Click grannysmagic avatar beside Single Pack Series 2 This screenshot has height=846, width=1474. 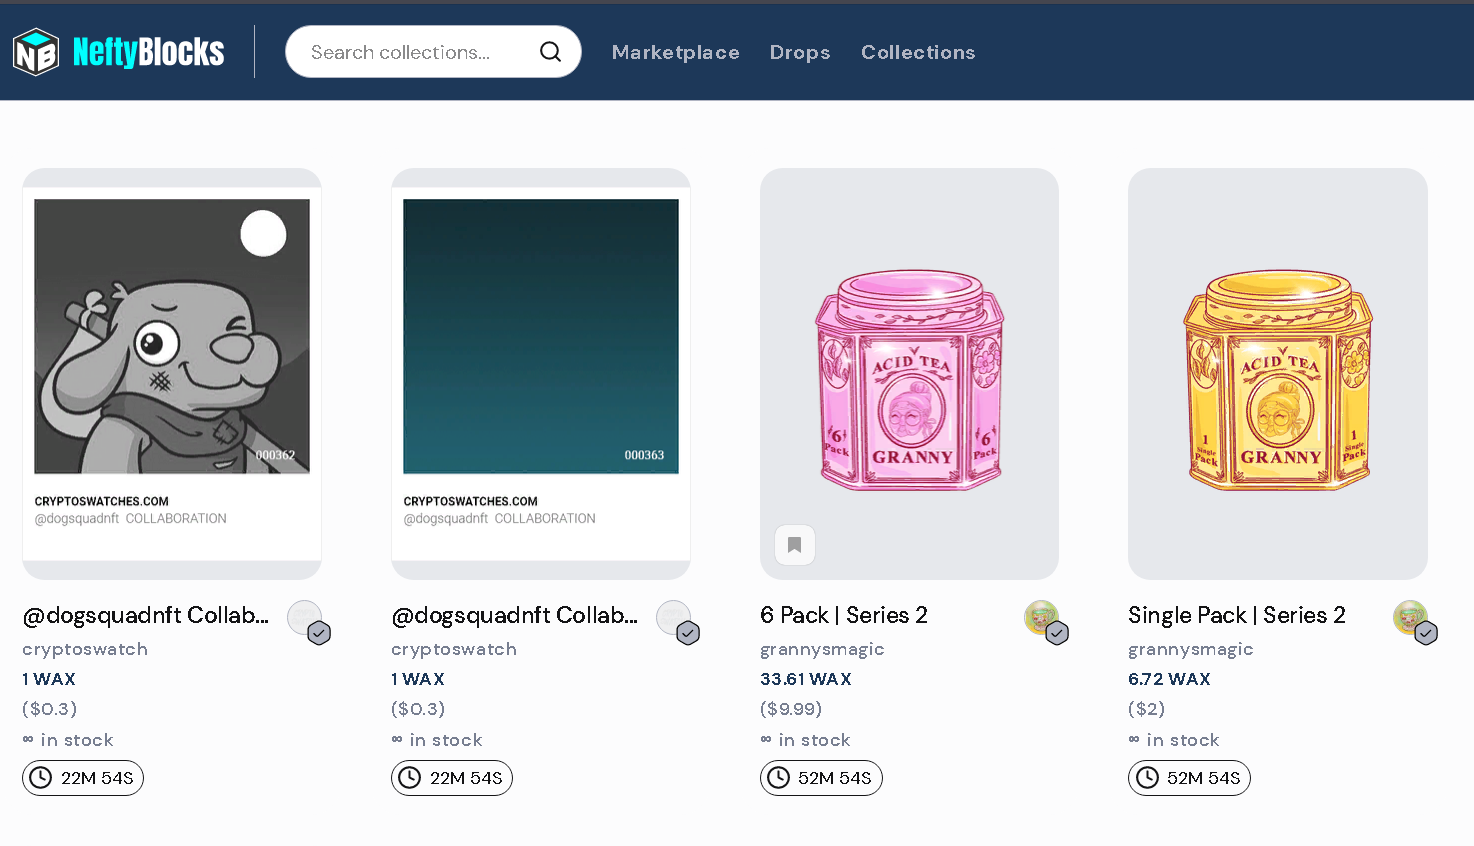coord(1410,617)
